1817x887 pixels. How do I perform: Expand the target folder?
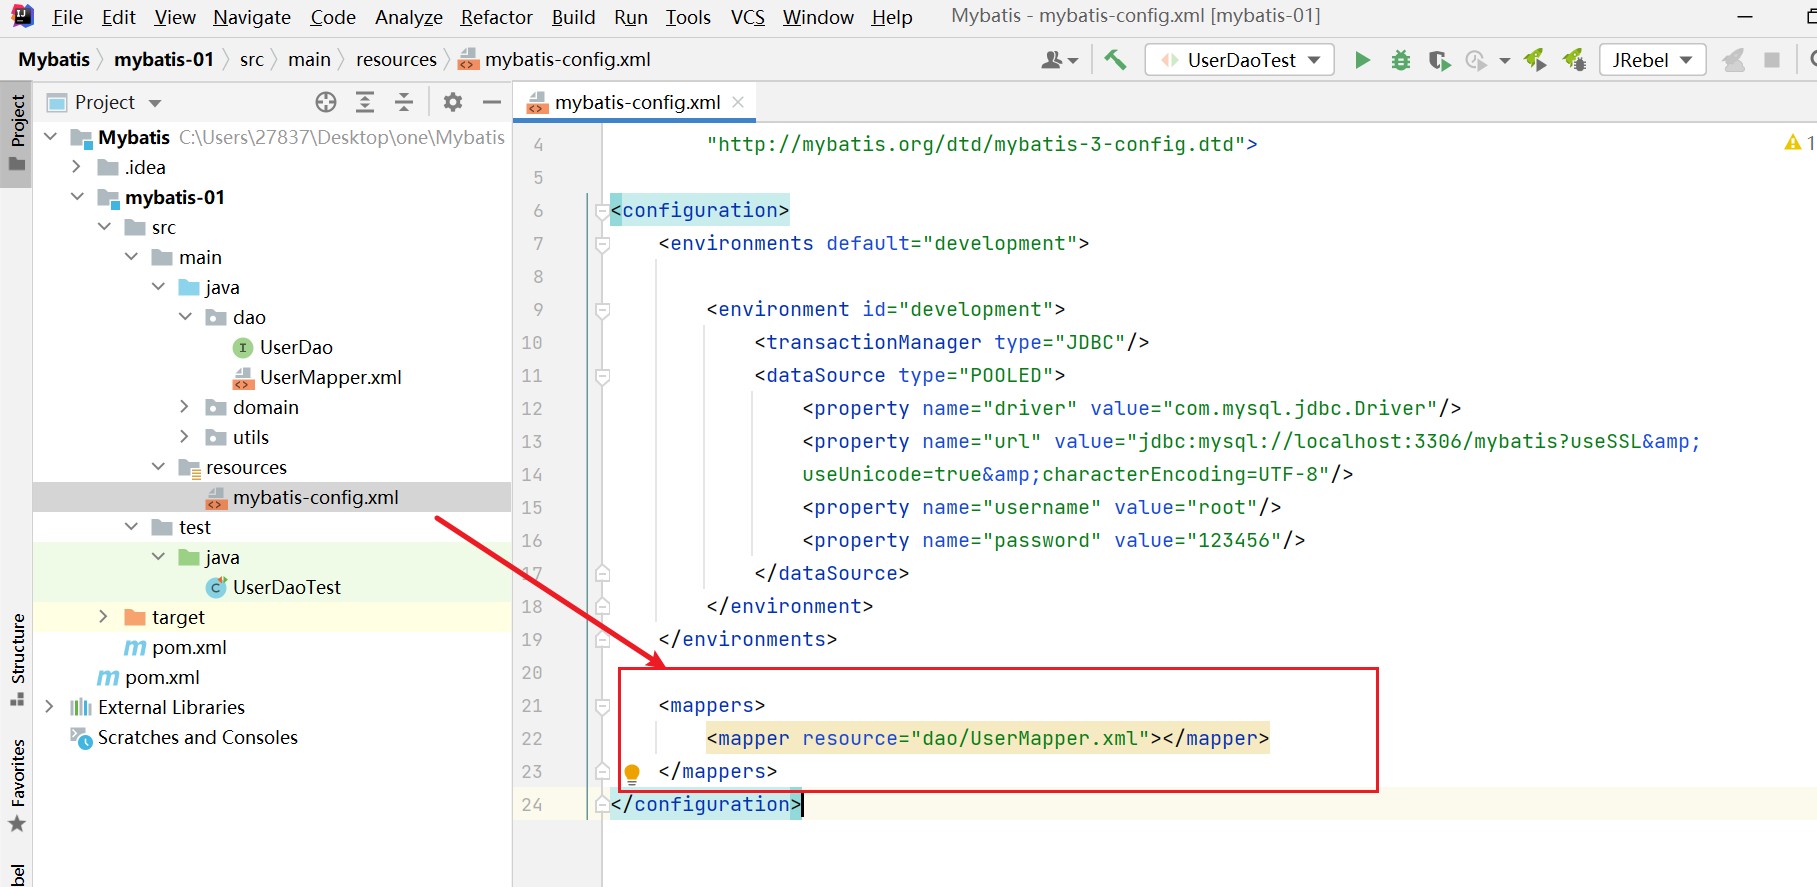click(x=103, y=617)
